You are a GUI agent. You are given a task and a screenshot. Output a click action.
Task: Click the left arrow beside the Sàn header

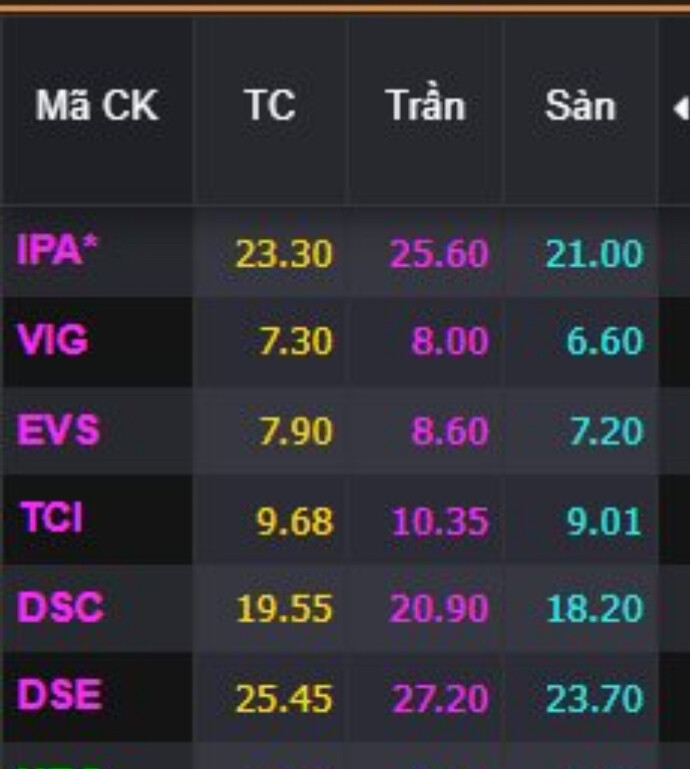click(681, 108)
